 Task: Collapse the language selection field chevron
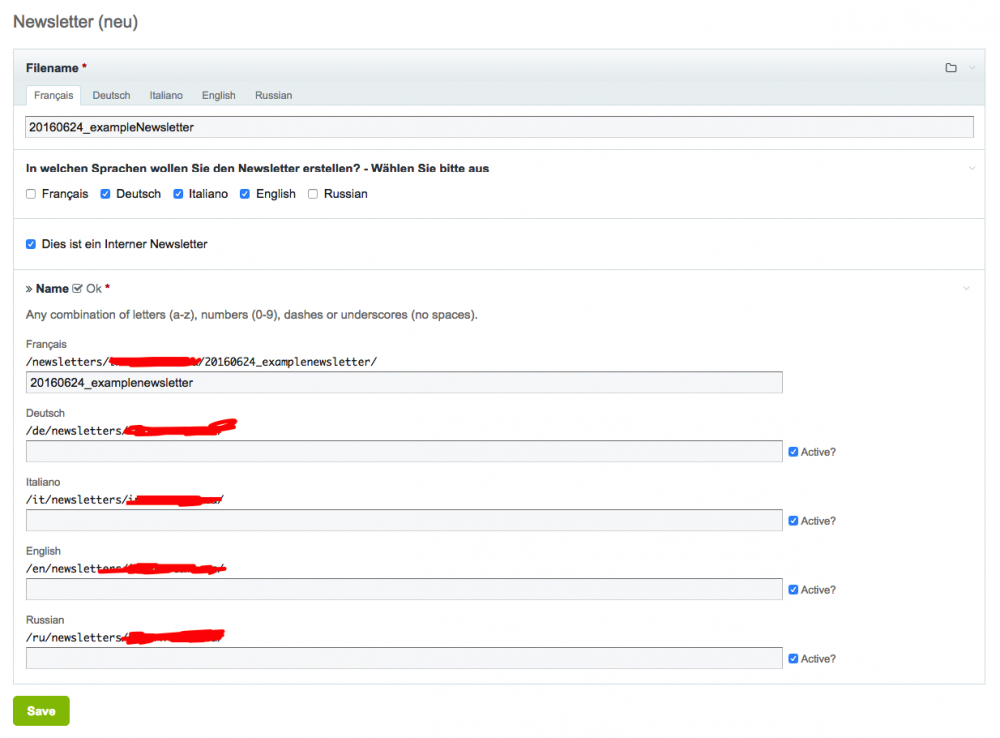972,168
